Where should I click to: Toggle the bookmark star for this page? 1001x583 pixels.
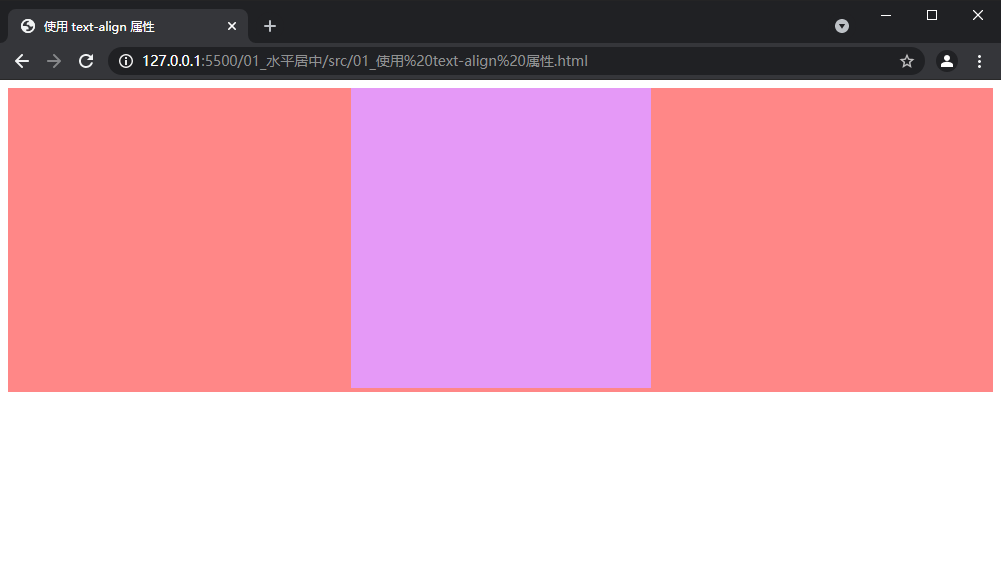coord(906,61)
